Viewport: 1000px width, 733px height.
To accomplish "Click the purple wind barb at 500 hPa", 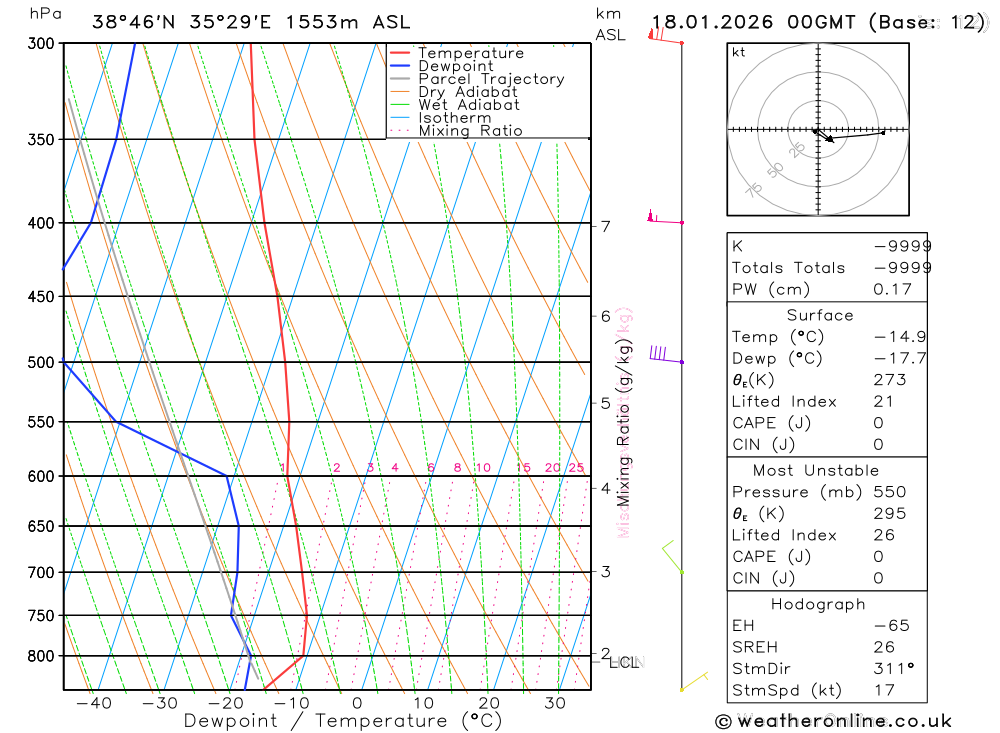I will pyautogui.click(x=666, y=354).
